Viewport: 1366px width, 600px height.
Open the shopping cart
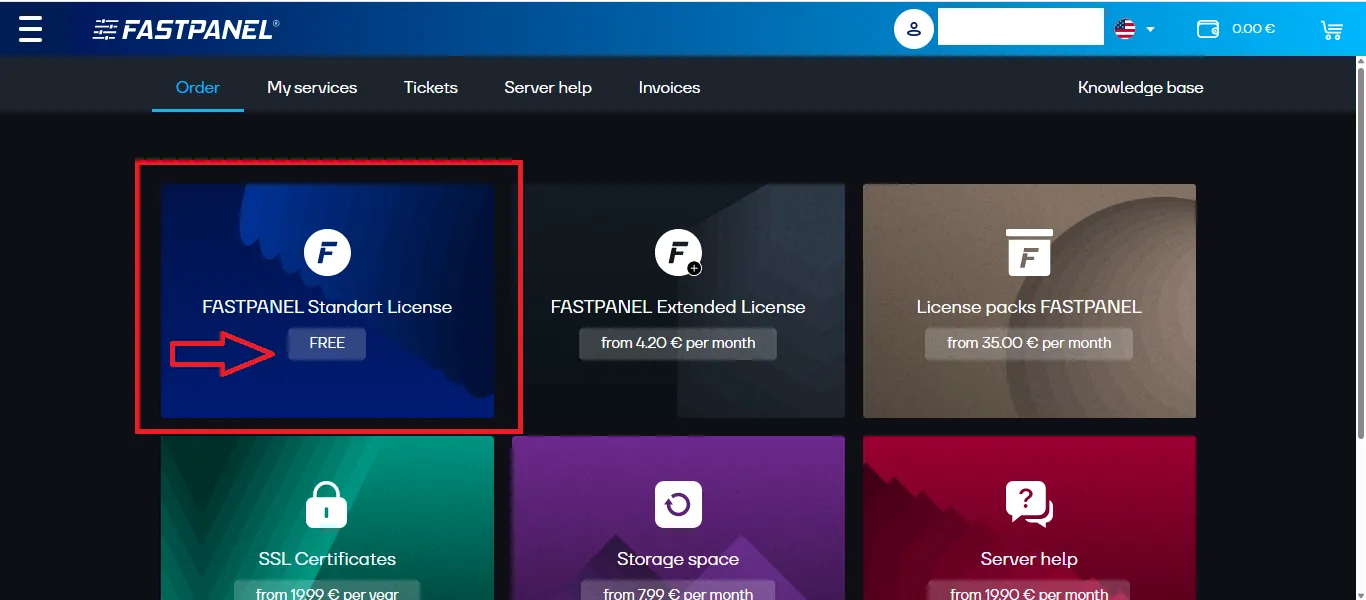coord(1331,30)
